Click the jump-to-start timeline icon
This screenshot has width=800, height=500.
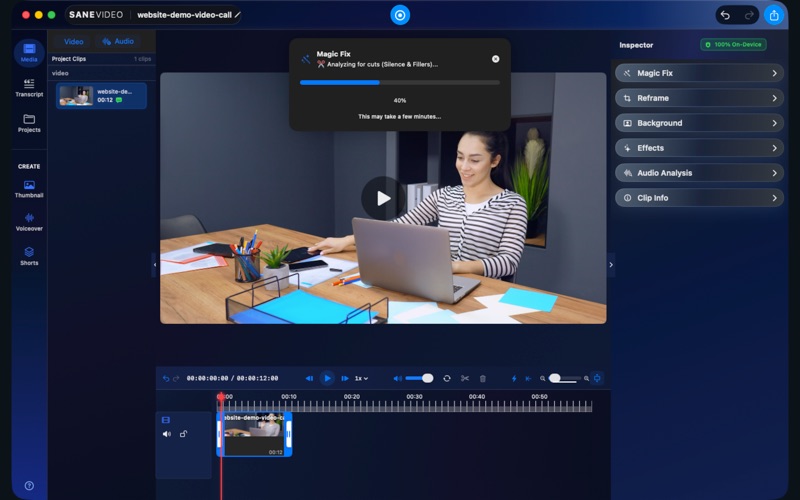coord(529,378)
